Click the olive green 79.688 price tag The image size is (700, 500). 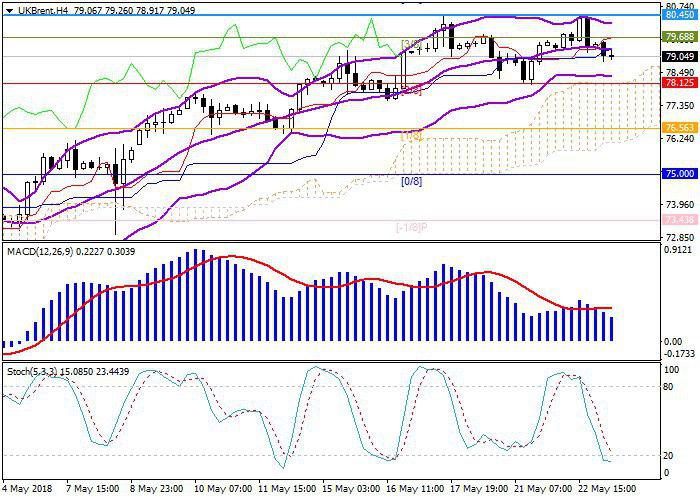coord(680,37)
